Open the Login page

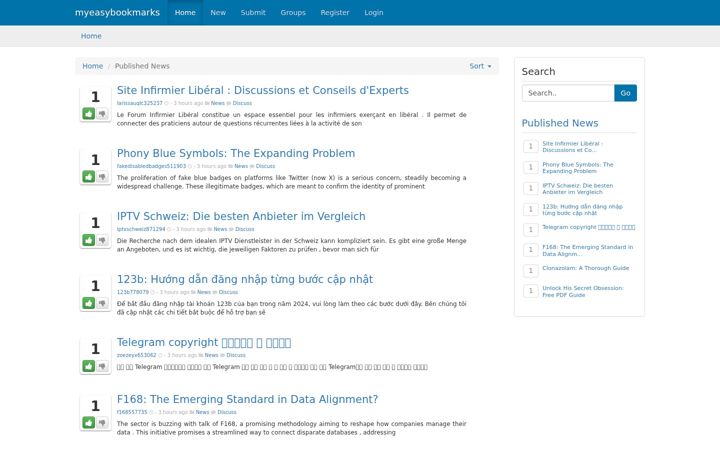tap(374, 12)
